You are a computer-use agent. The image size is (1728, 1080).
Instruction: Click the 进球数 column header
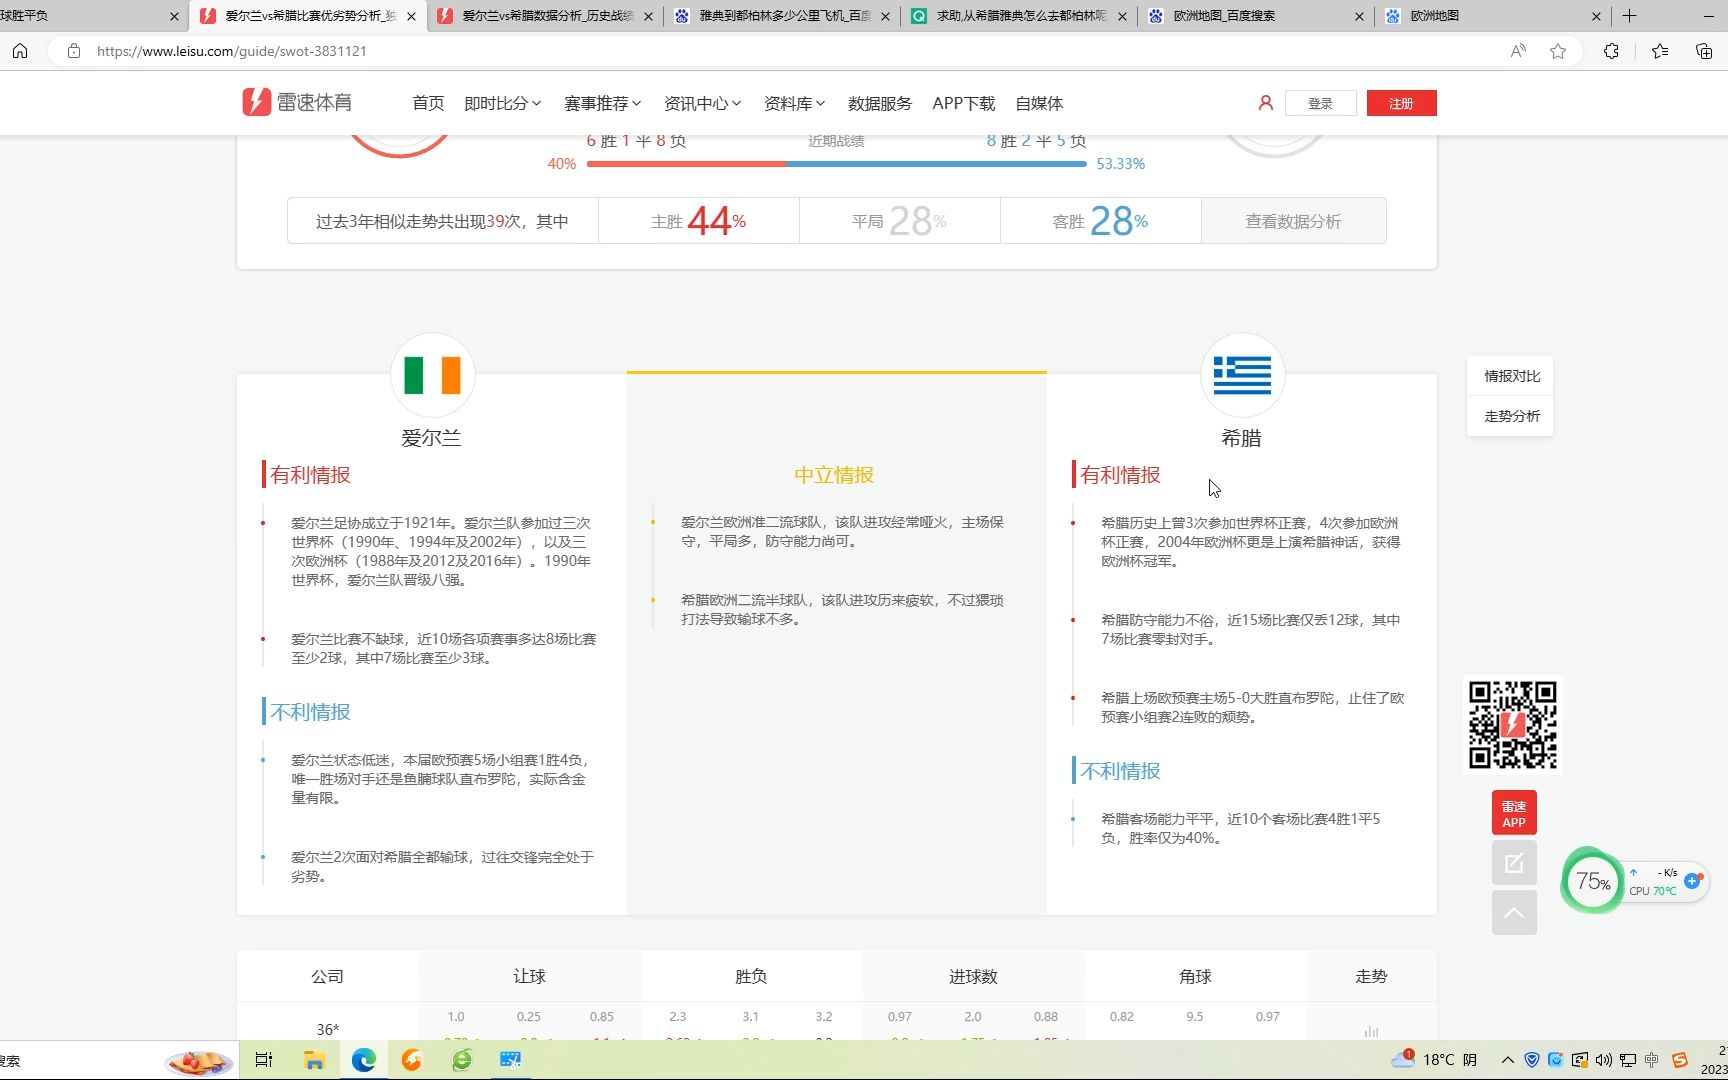pos(973,976)
